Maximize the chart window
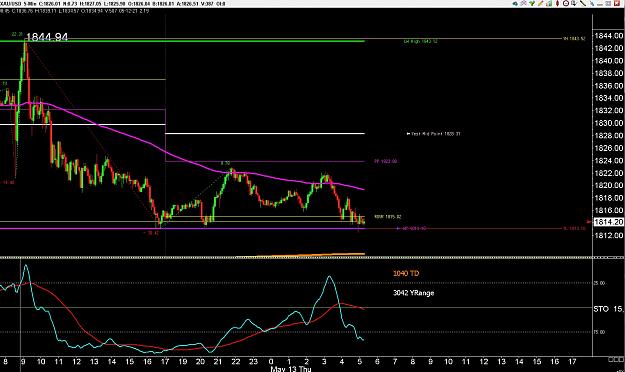 point(608,4)
